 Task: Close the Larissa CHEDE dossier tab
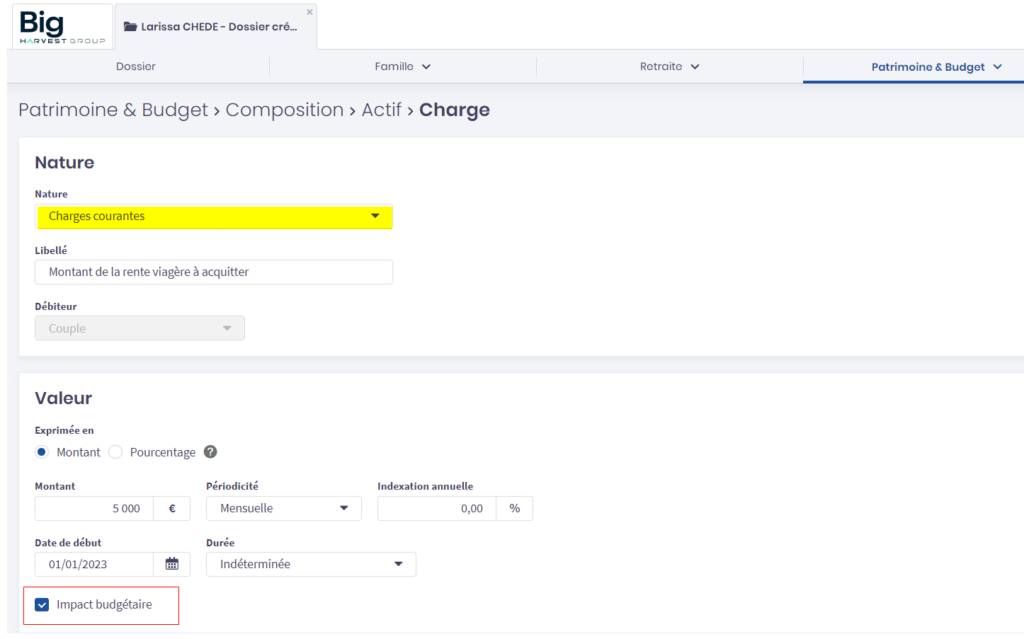click(x=309, y=12)
